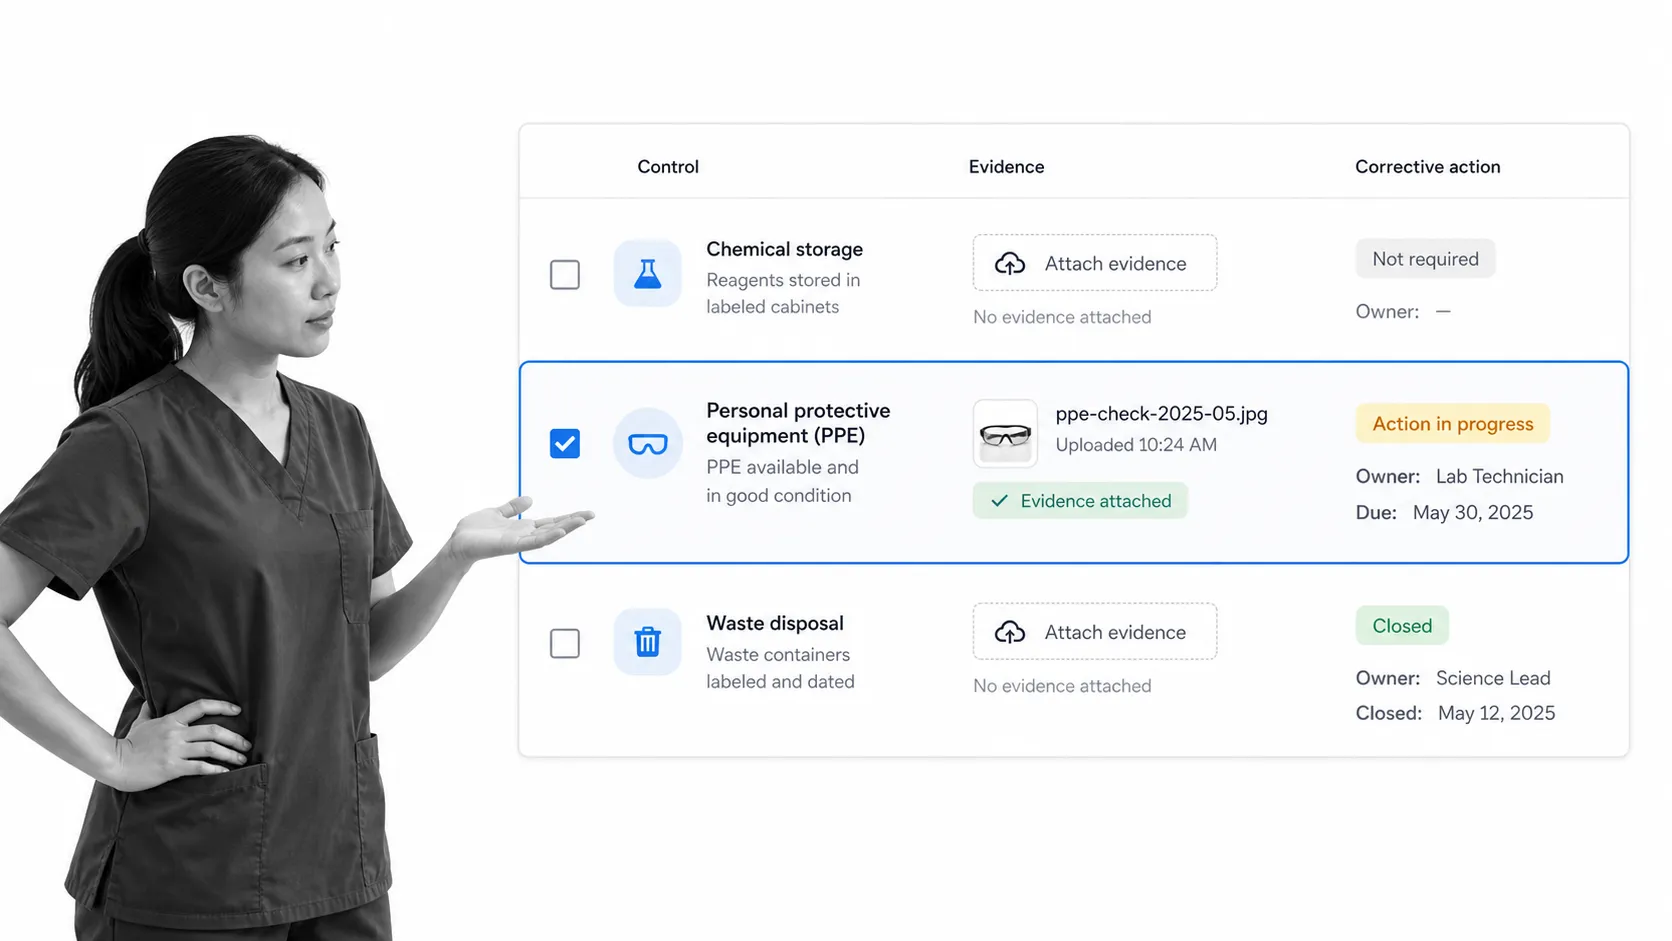Select the Closed status badge

pyautogui.click(x=1402, y=626)
